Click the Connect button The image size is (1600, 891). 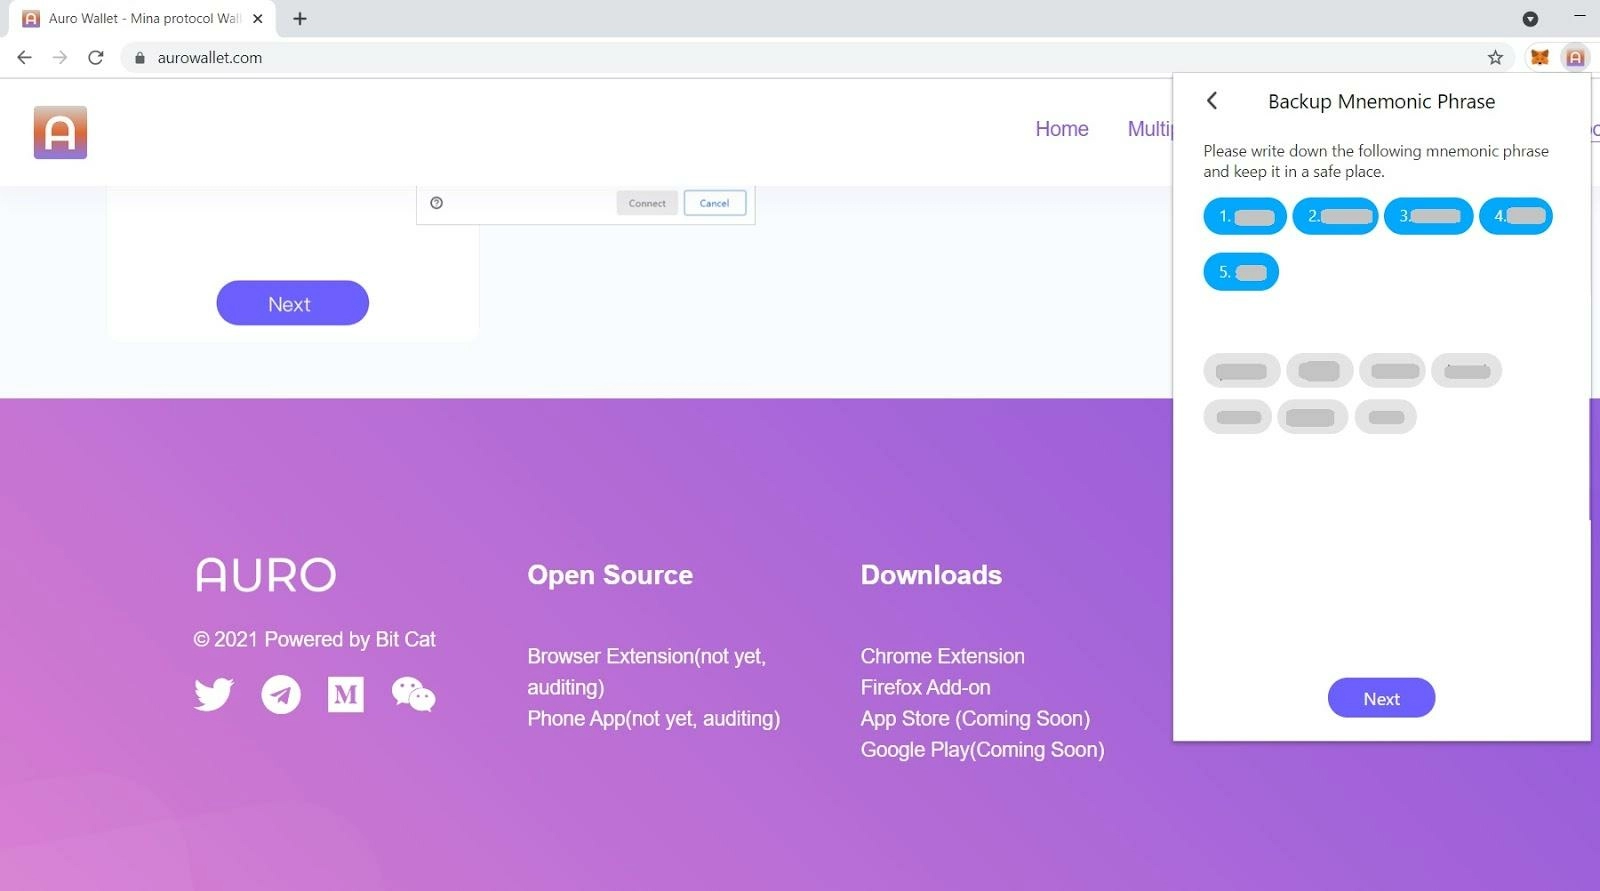point(647,203)
